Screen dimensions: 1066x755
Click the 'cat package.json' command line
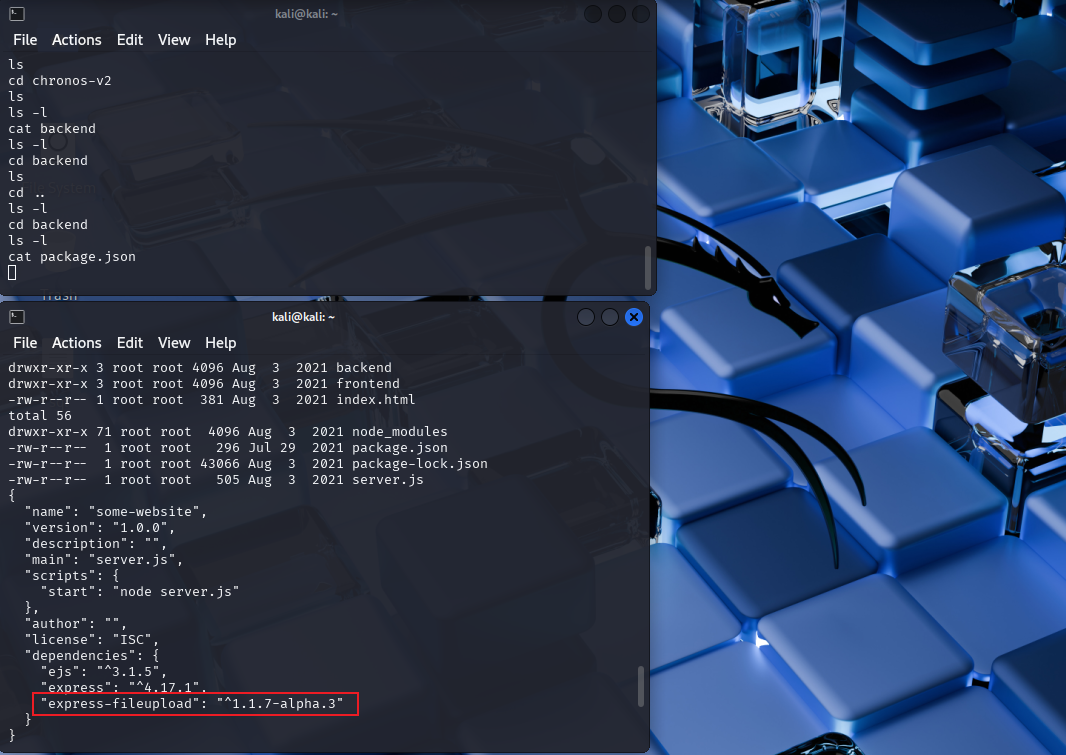(x=72, y=256)
